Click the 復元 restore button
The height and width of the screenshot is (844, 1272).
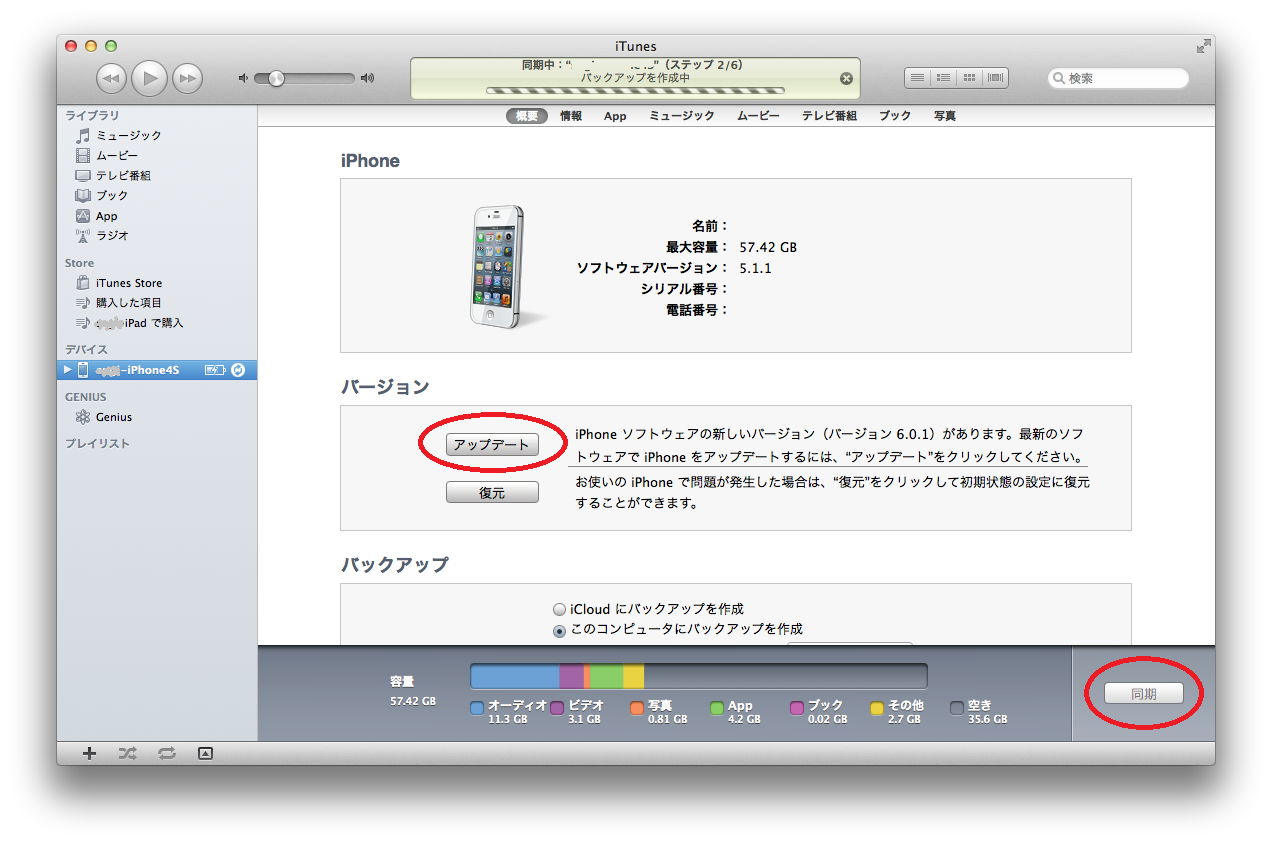492,493
